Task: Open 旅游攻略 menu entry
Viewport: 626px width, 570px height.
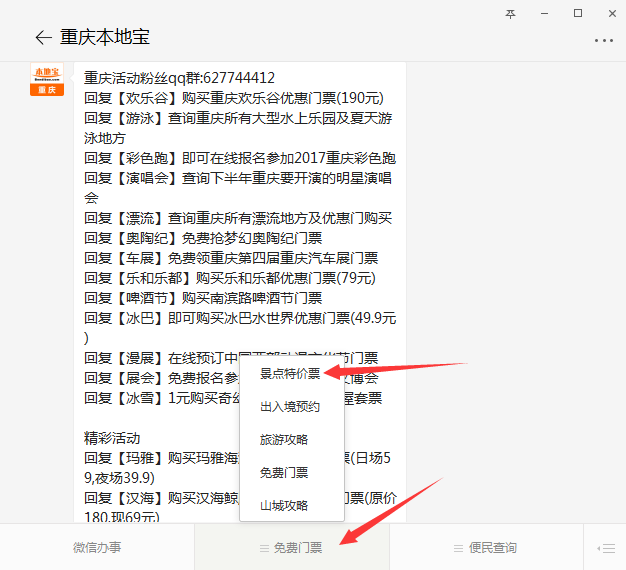Action: pos(284,439)
